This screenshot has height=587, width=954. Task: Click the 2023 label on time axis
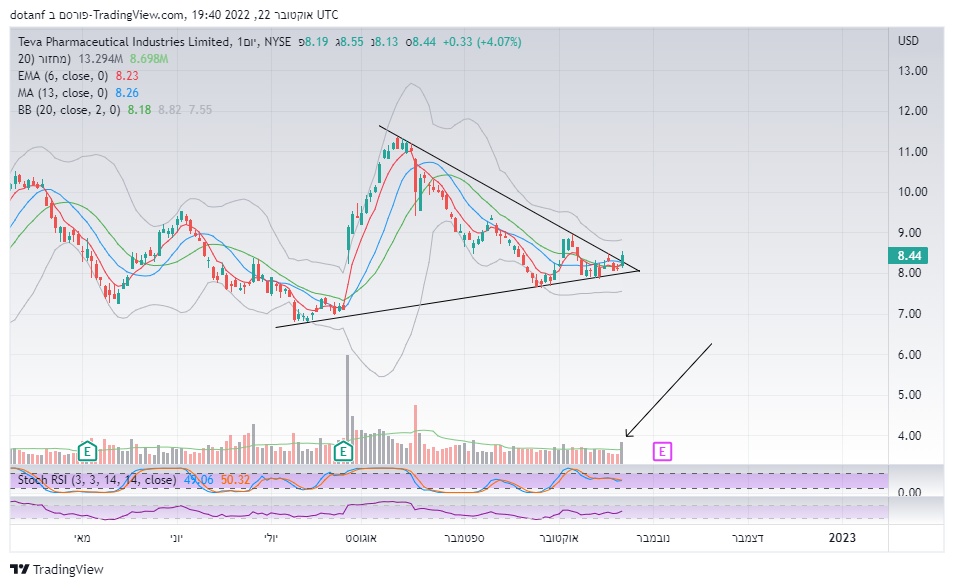coord(843,538)
